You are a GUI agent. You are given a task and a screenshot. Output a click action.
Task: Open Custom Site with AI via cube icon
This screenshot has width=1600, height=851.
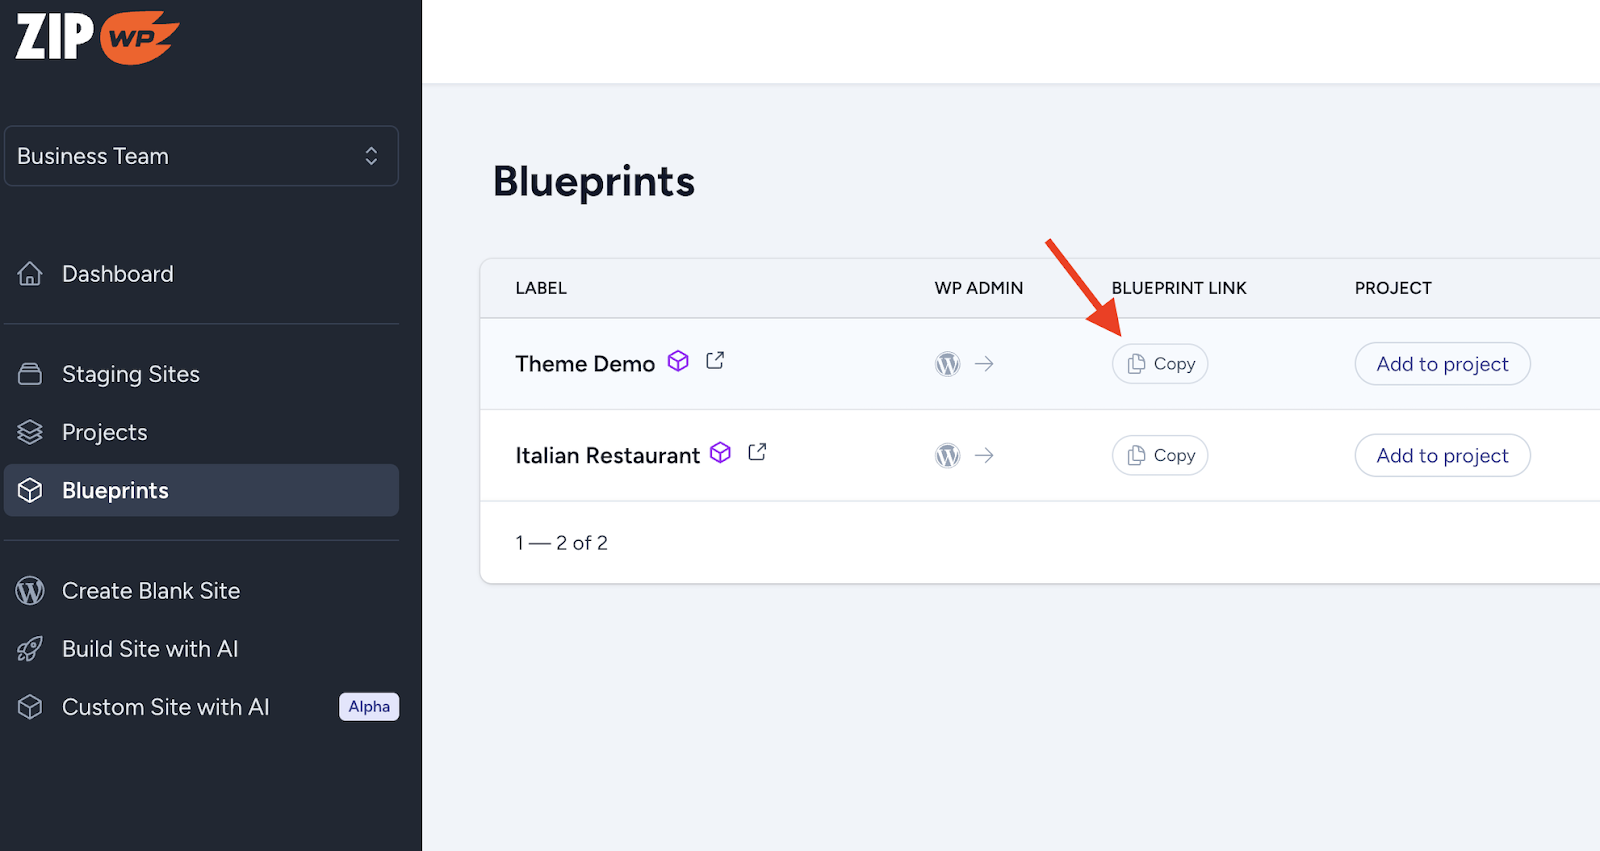point(29,707)
